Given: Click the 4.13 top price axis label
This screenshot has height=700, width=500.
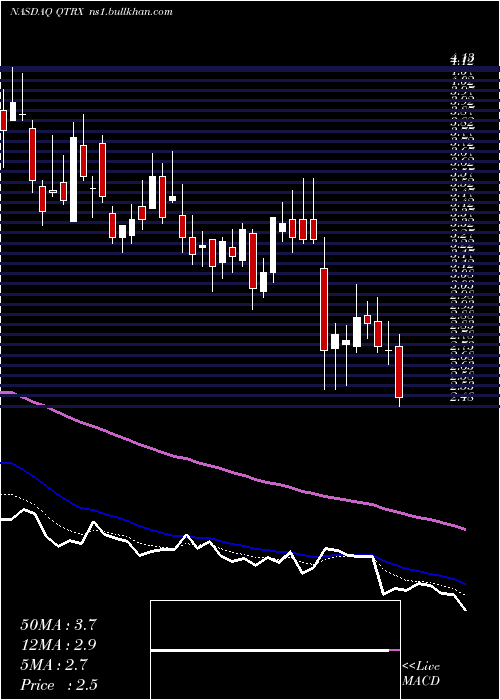Looking at the screenshot, I should pos(462,58).
